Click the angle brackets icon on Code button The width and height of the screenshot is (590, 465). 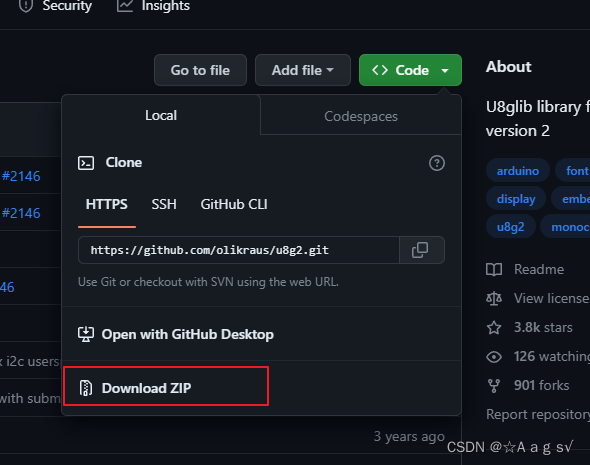[380, 70]
